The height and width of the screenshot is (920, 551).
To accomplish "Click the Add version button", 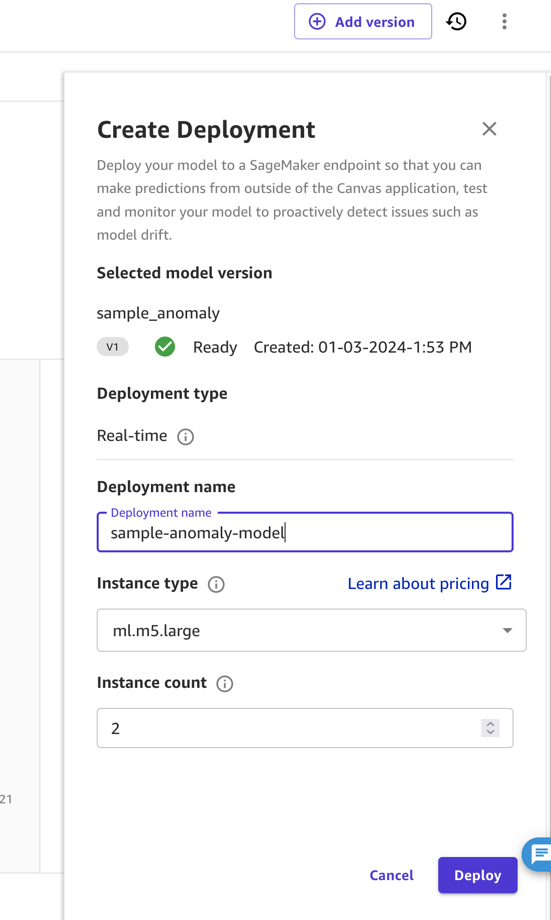I will pyautogui.click(x=363, y=22).
